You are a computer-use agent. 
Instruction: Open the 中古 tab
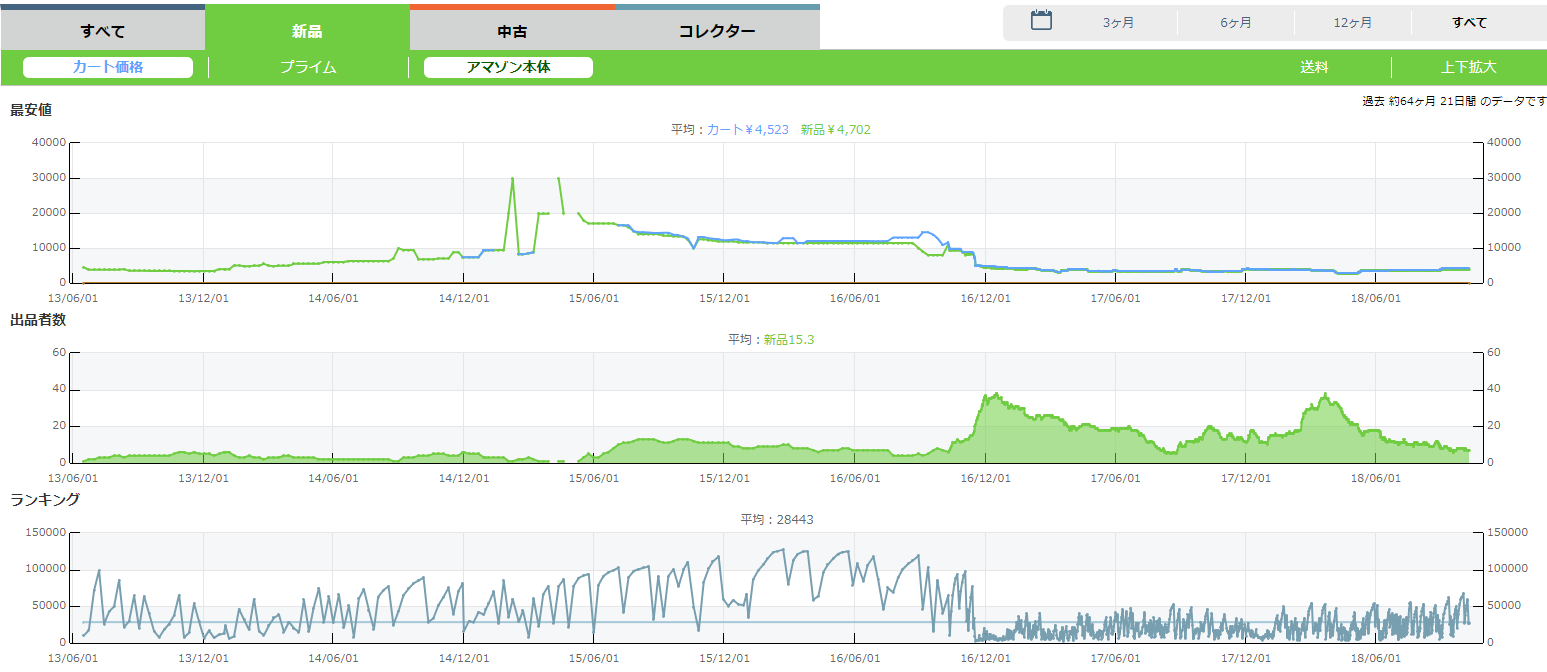pyautogui.click(x=512, y=30)
